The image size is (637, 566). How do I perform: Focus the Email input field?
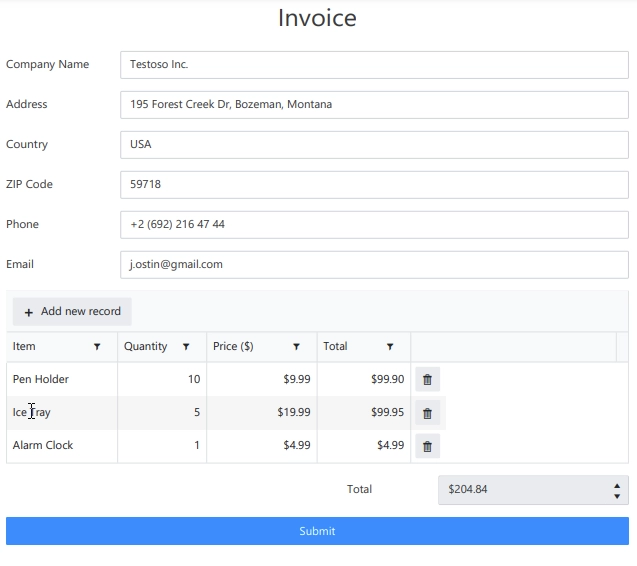[375, 265]
